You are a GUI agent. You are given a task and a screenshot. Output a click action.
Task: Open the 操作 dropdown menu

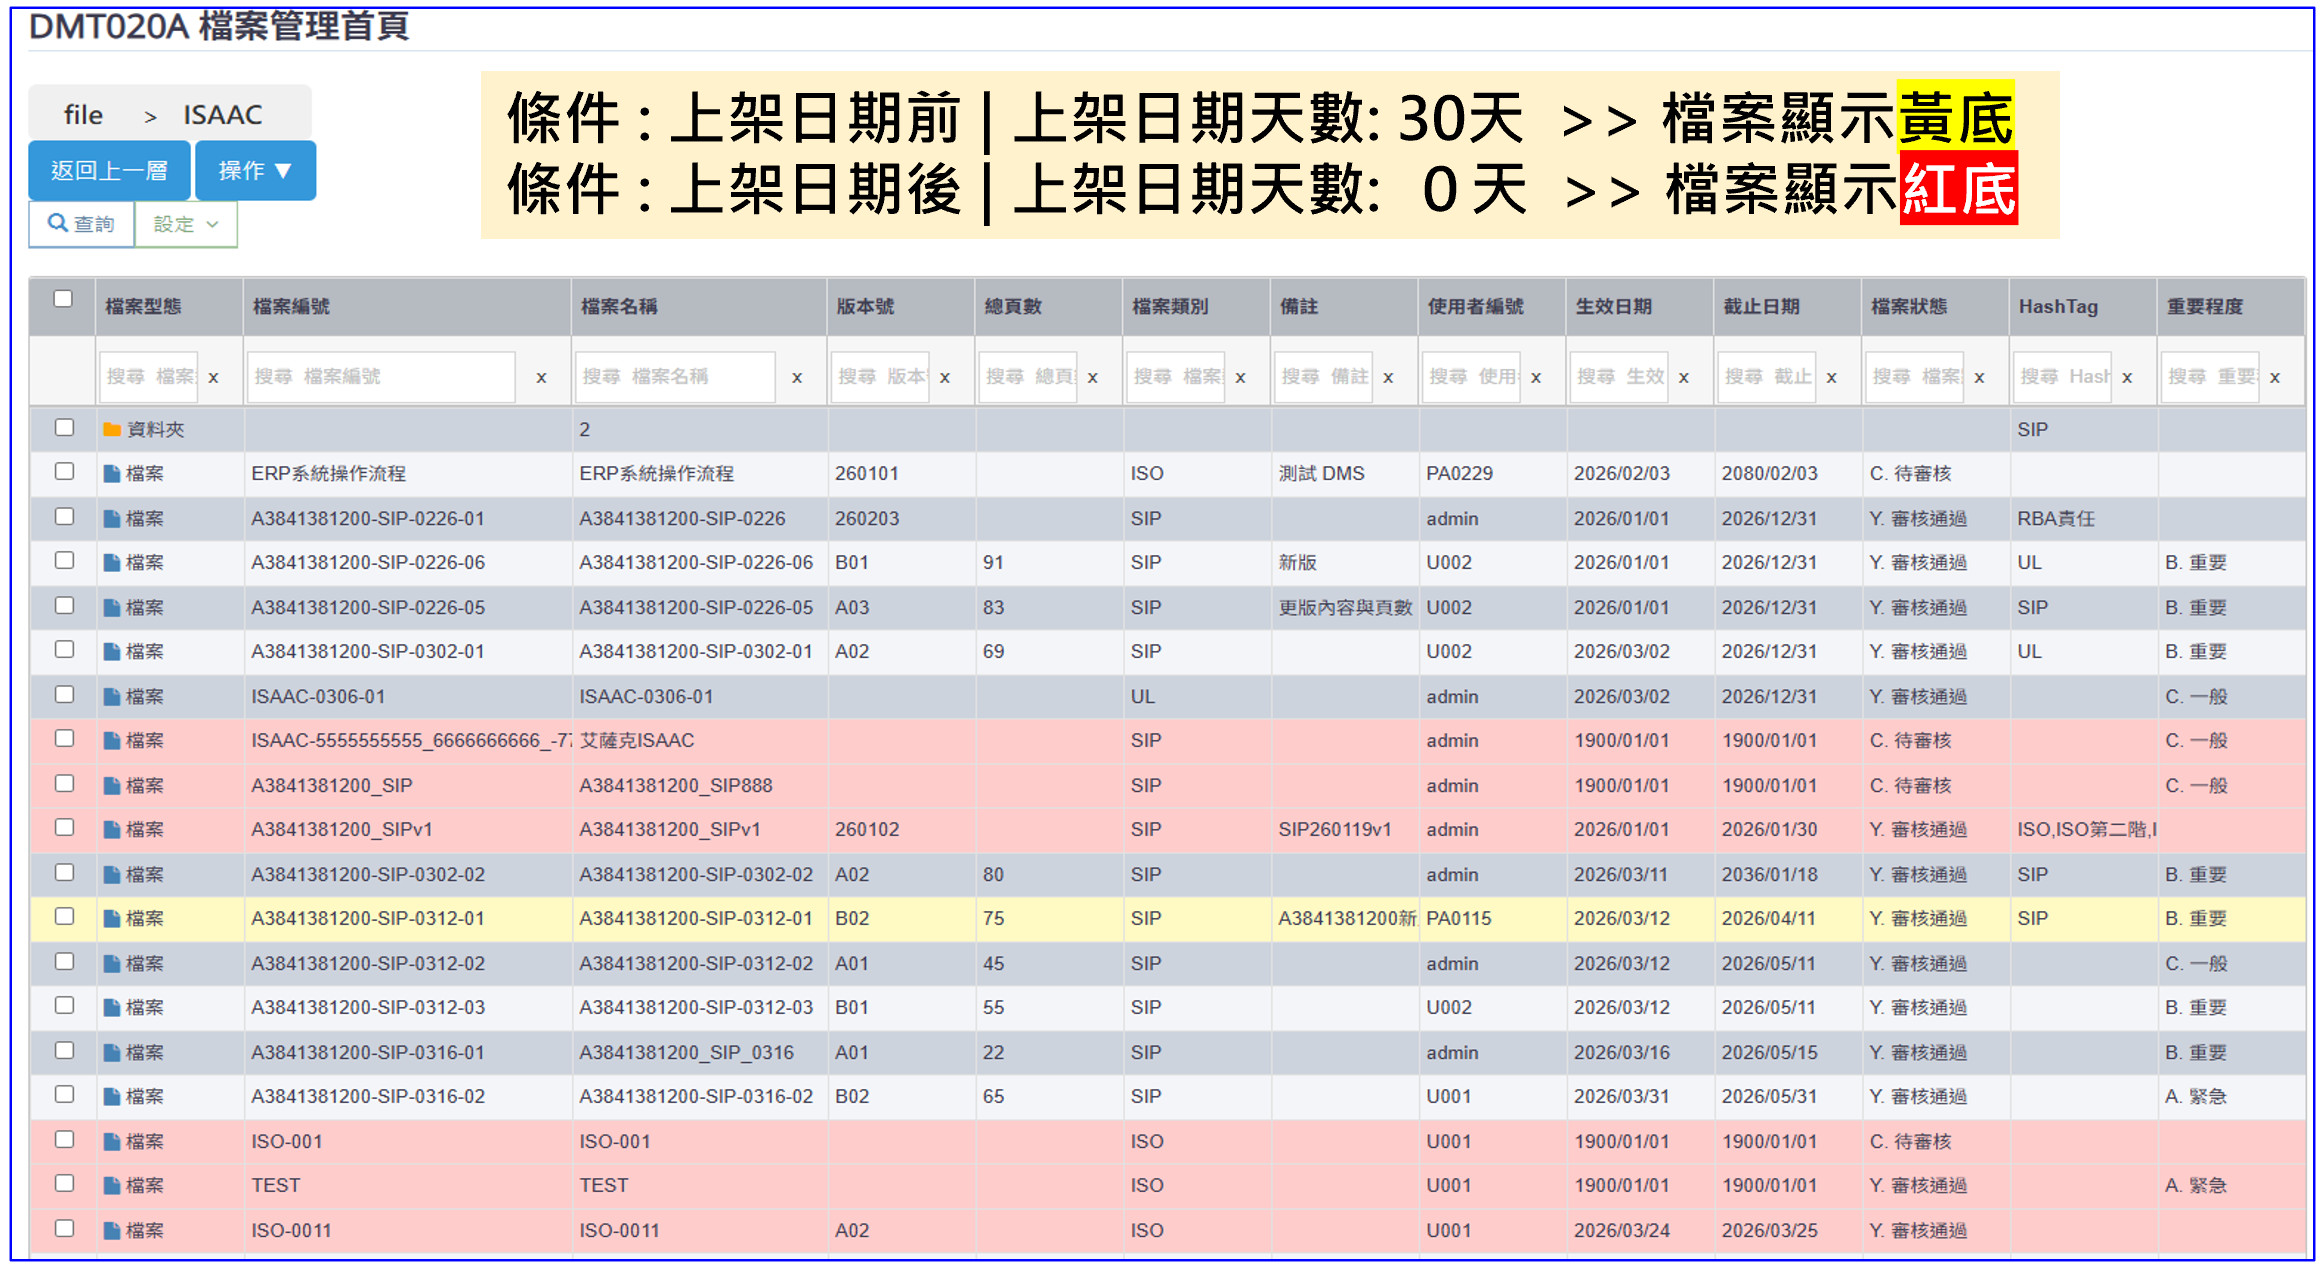tap(256, 171)
